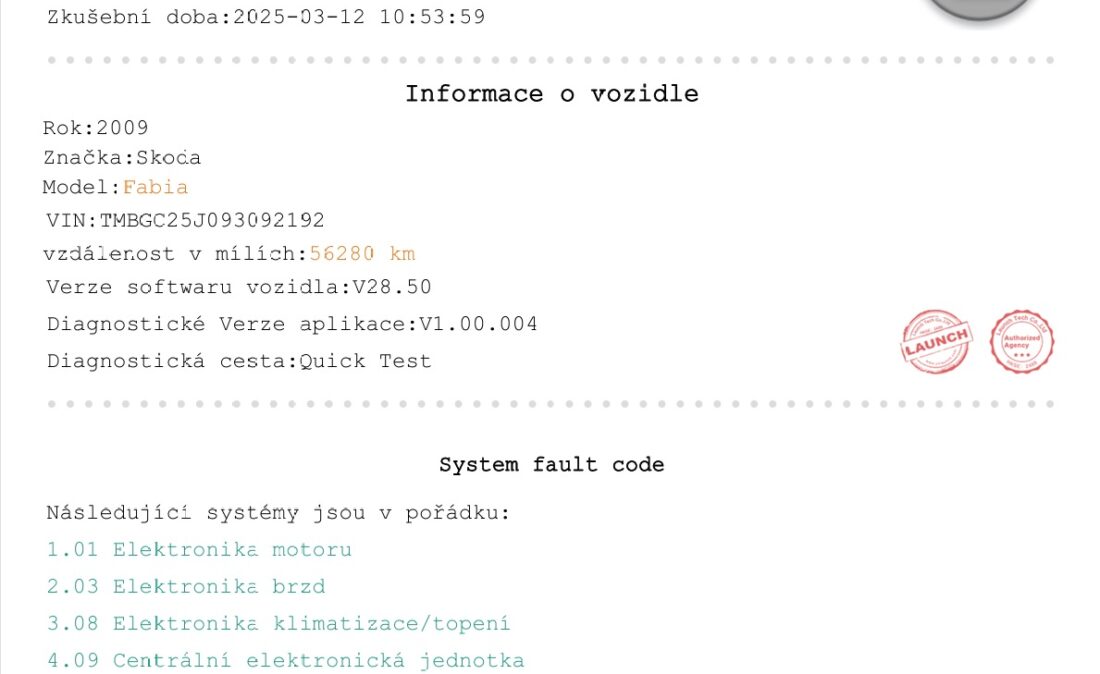
Task: Select 4.09 Centrální elektronická jednotka
Action: coord(286,661)
